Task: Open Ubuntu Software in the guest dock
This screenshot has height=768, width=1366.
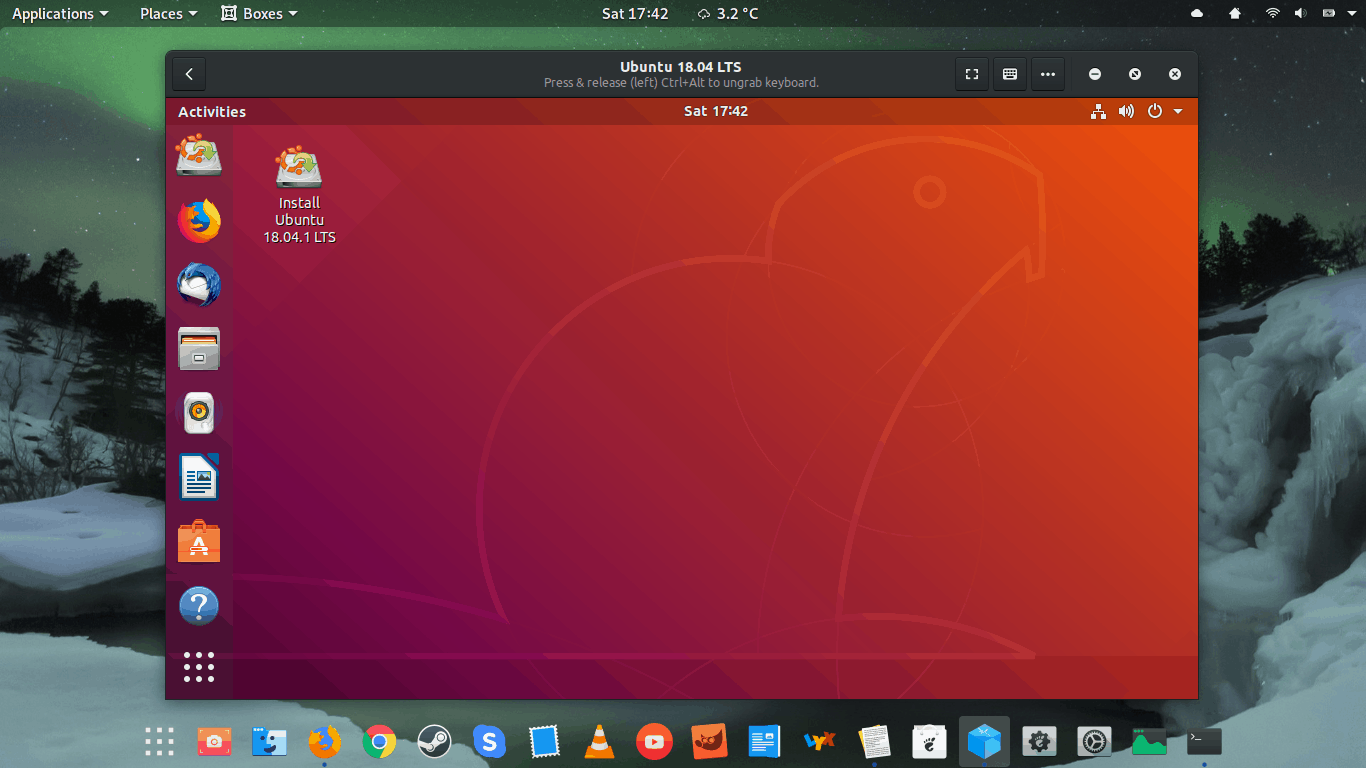Action: [x=199, y=541]
